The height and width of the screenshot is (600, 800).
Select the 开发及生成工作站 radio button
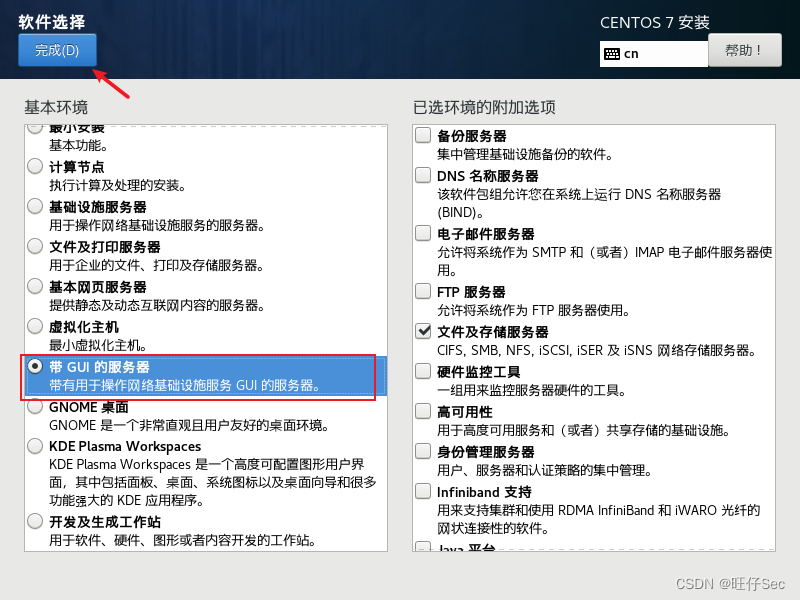(x=35, y=521)
